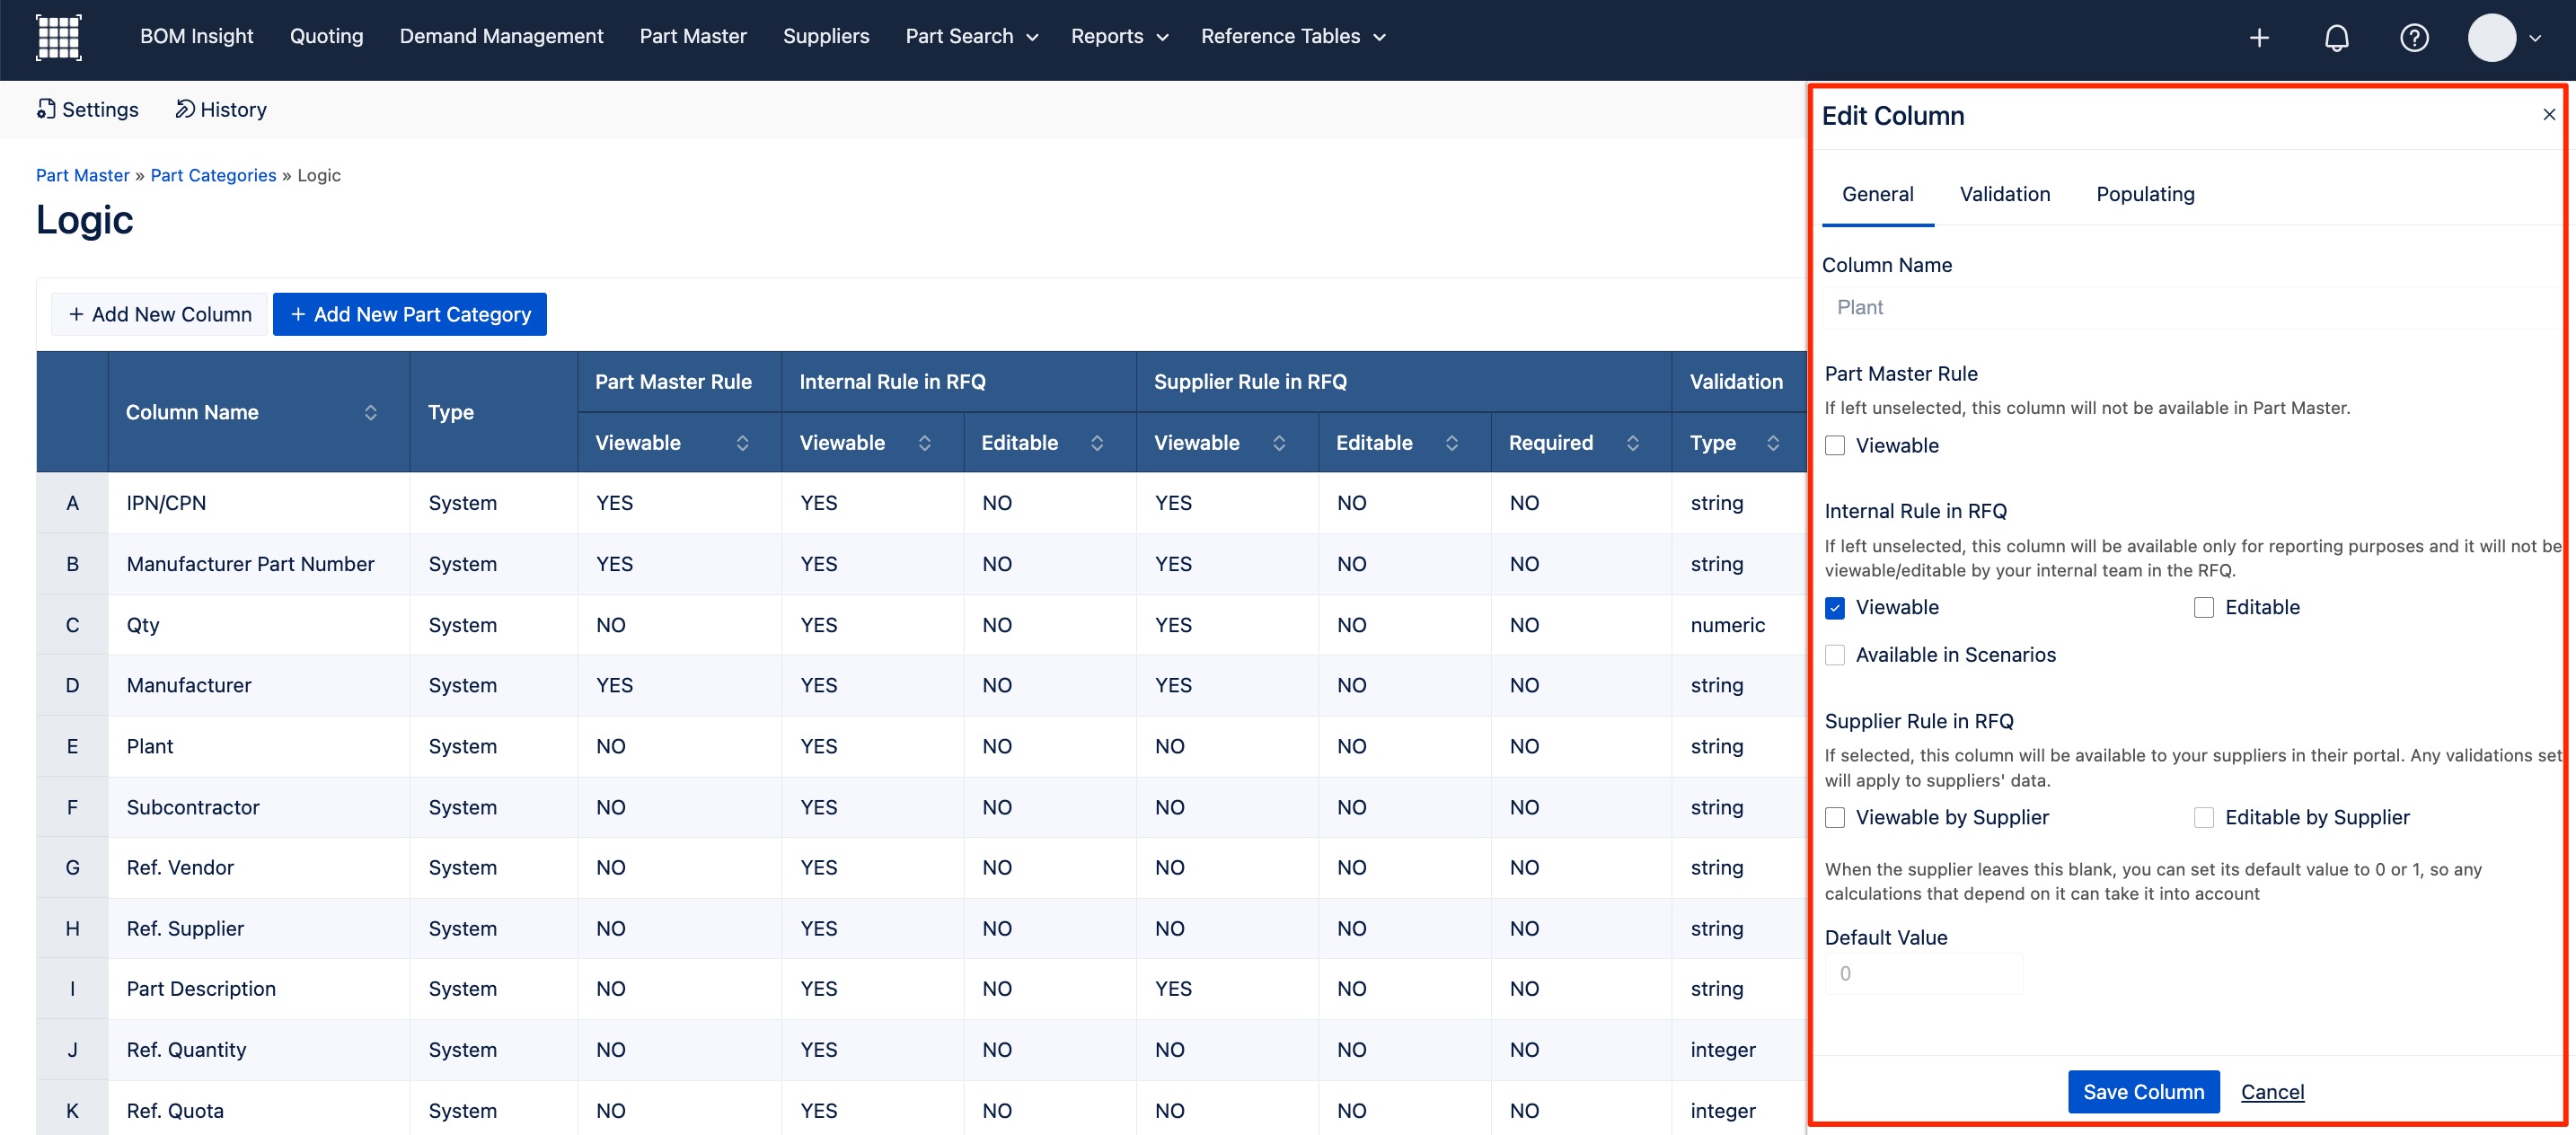The width and height of the screenshot is (2576, 1135).
Task: Select the Part Description row
Action: coord(201,989)
